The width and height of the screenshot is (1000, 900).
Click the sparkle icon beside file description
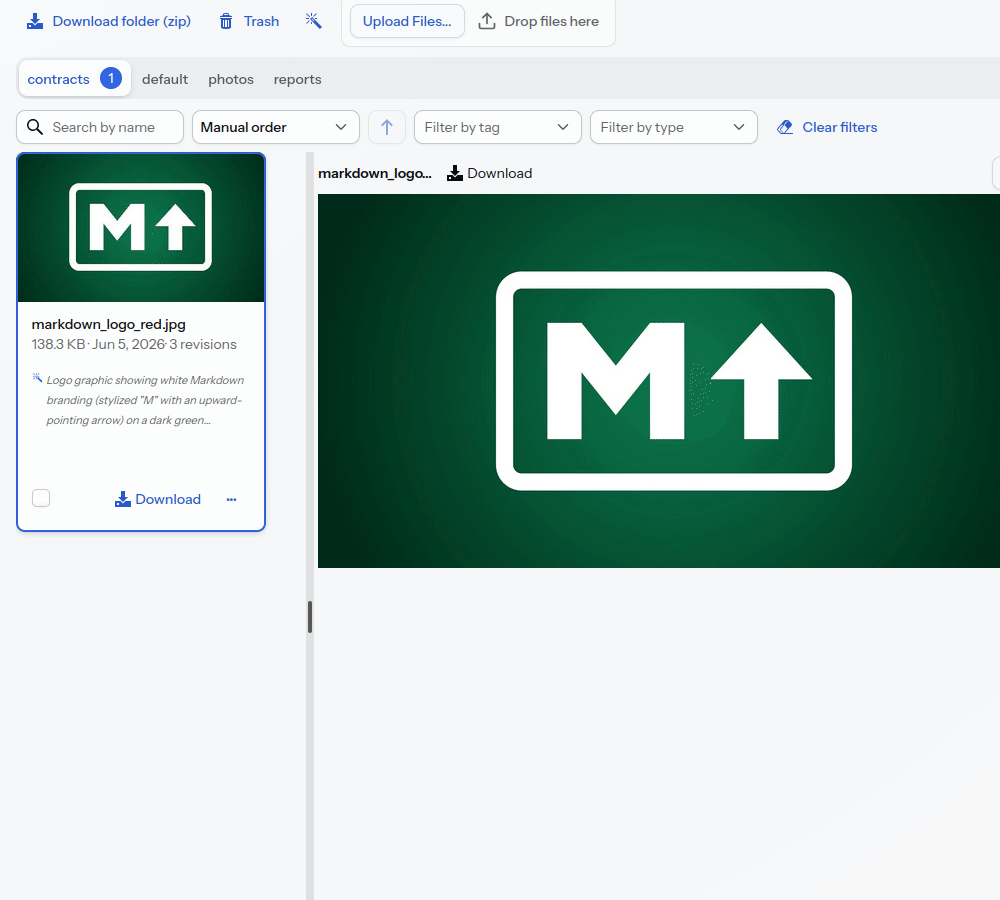pos(37,378)
